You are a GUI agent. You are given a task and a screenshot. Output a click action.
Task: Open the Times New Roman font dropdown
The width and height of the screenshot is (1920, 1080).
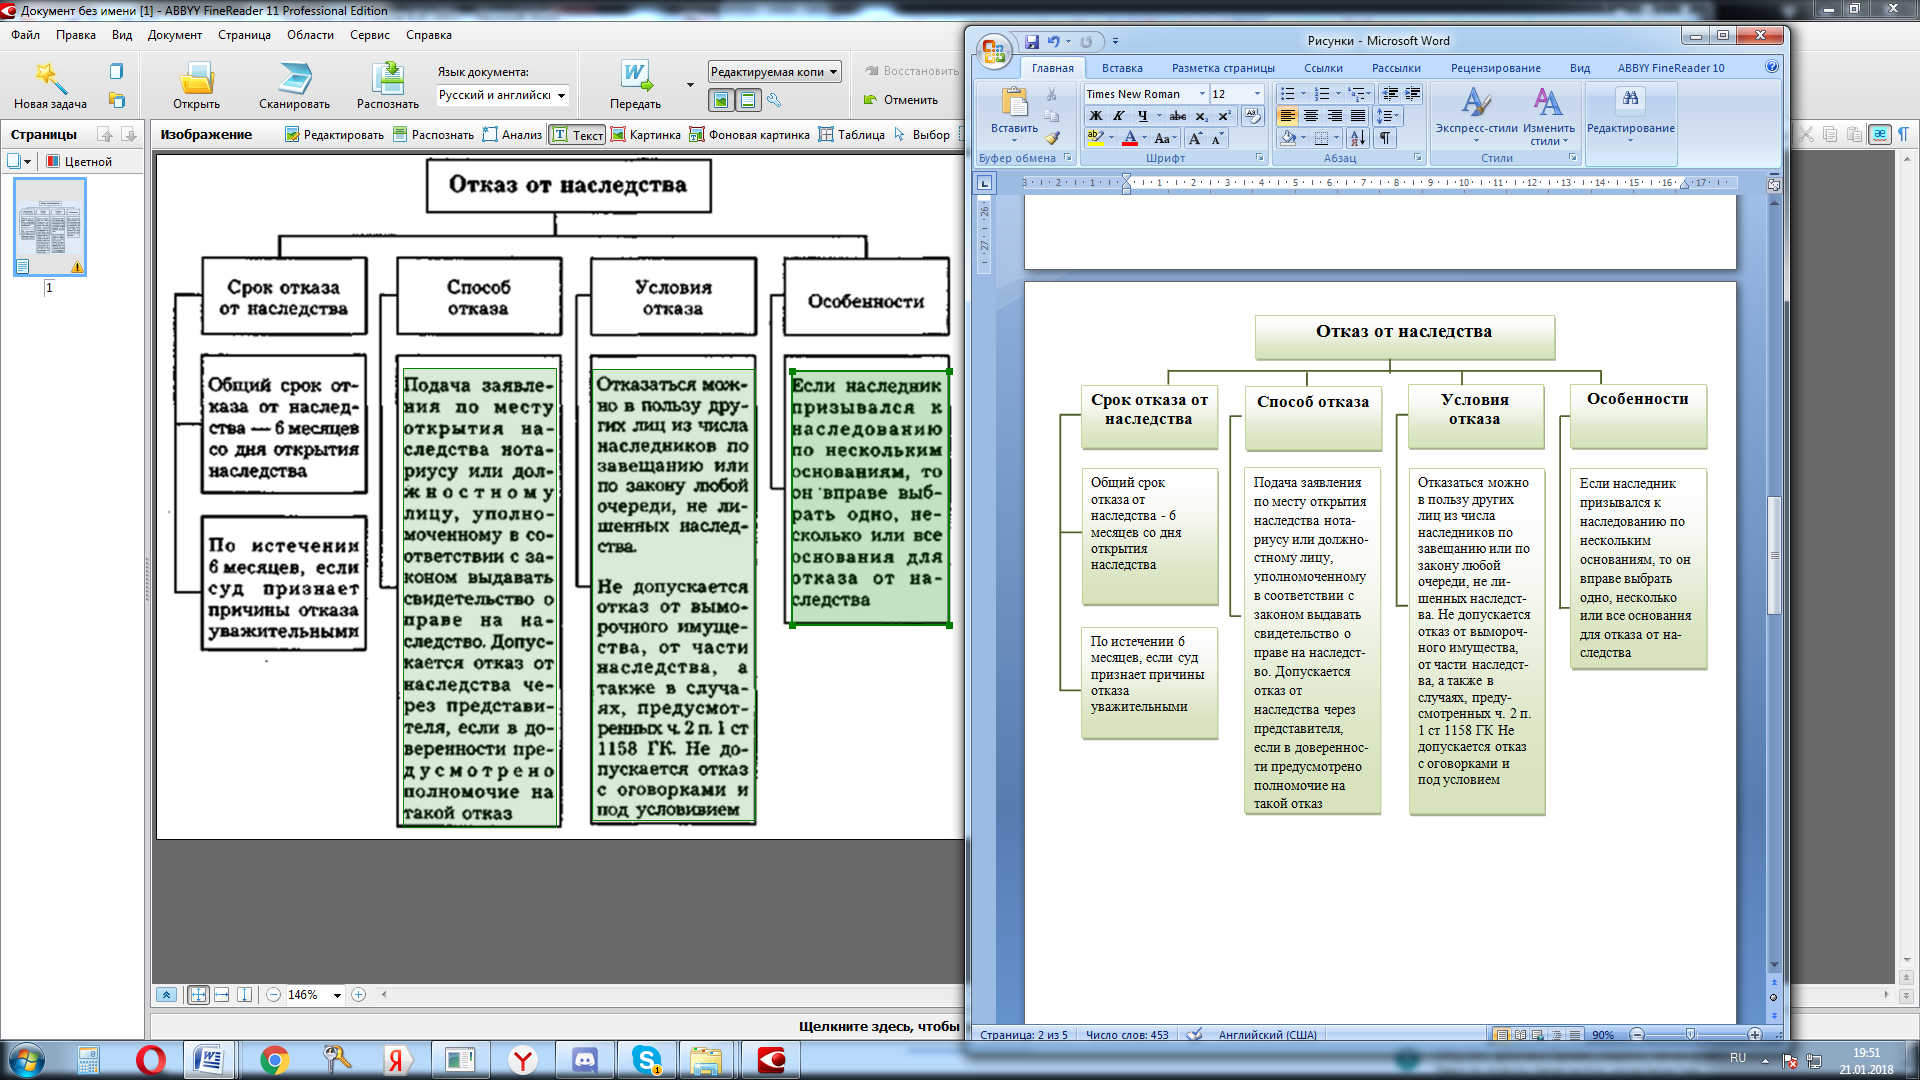1202,94
